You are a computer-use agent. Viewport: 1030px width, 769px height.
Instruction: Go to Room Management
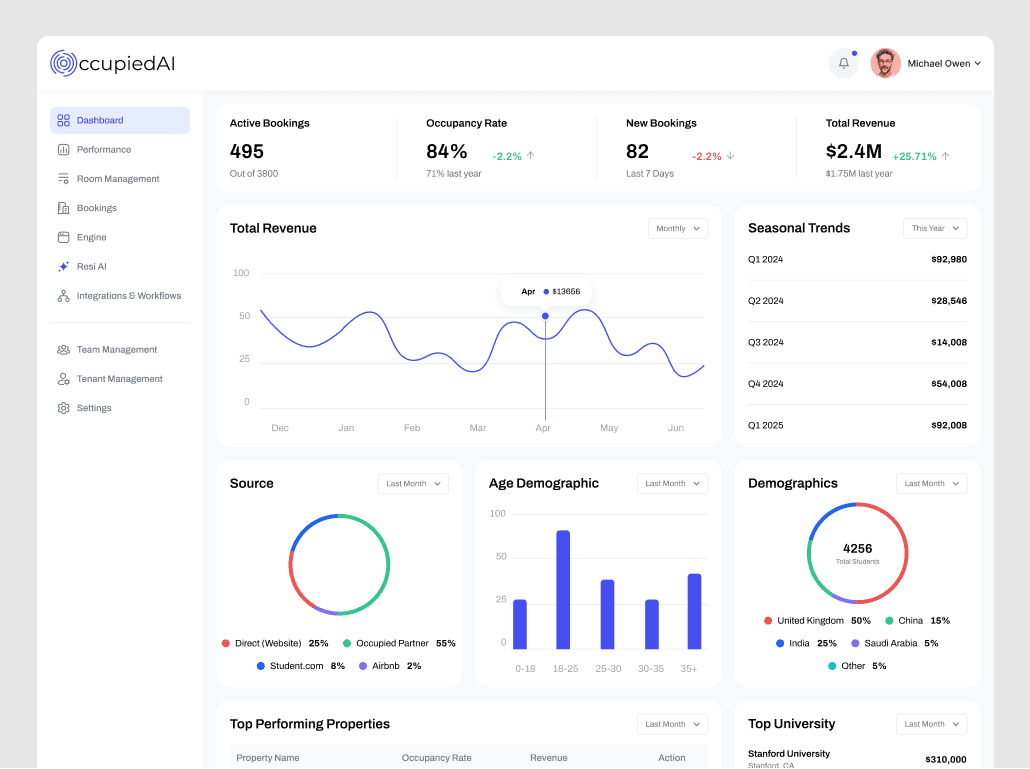120,179
